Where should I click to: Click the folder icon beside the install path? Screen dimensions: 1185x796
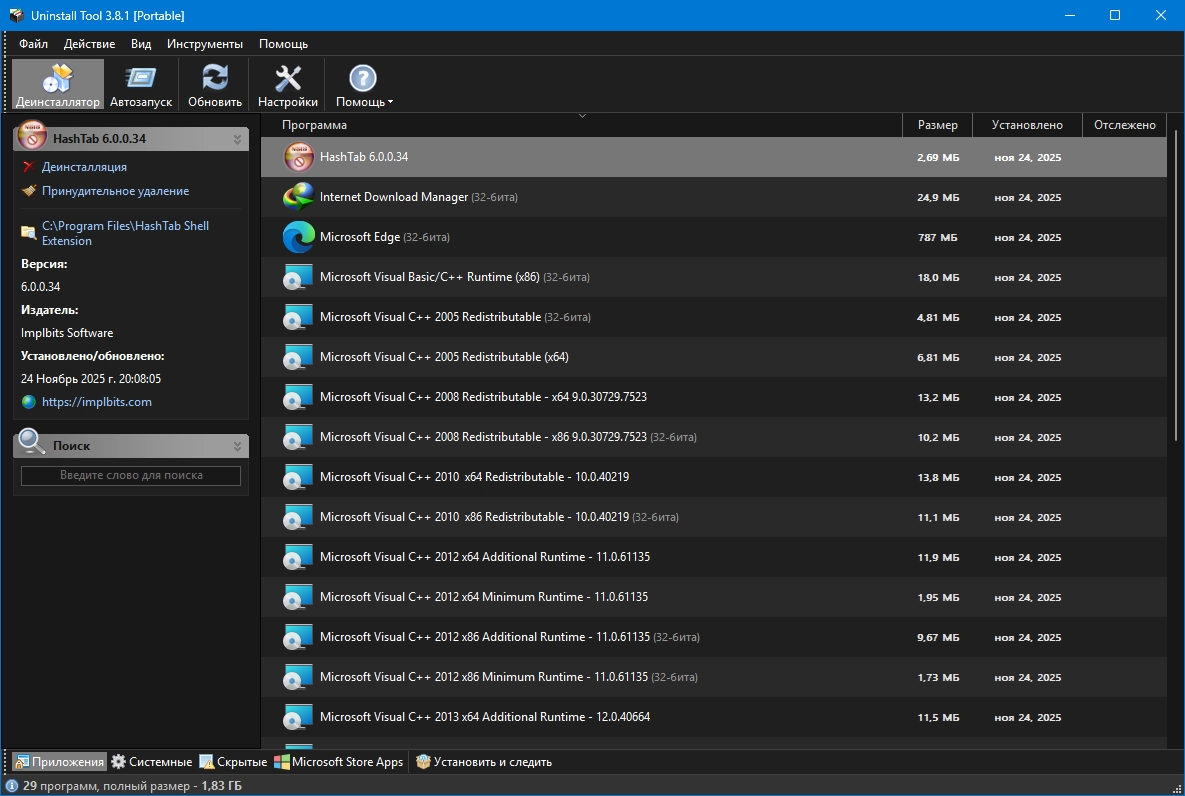coord(28,233)
